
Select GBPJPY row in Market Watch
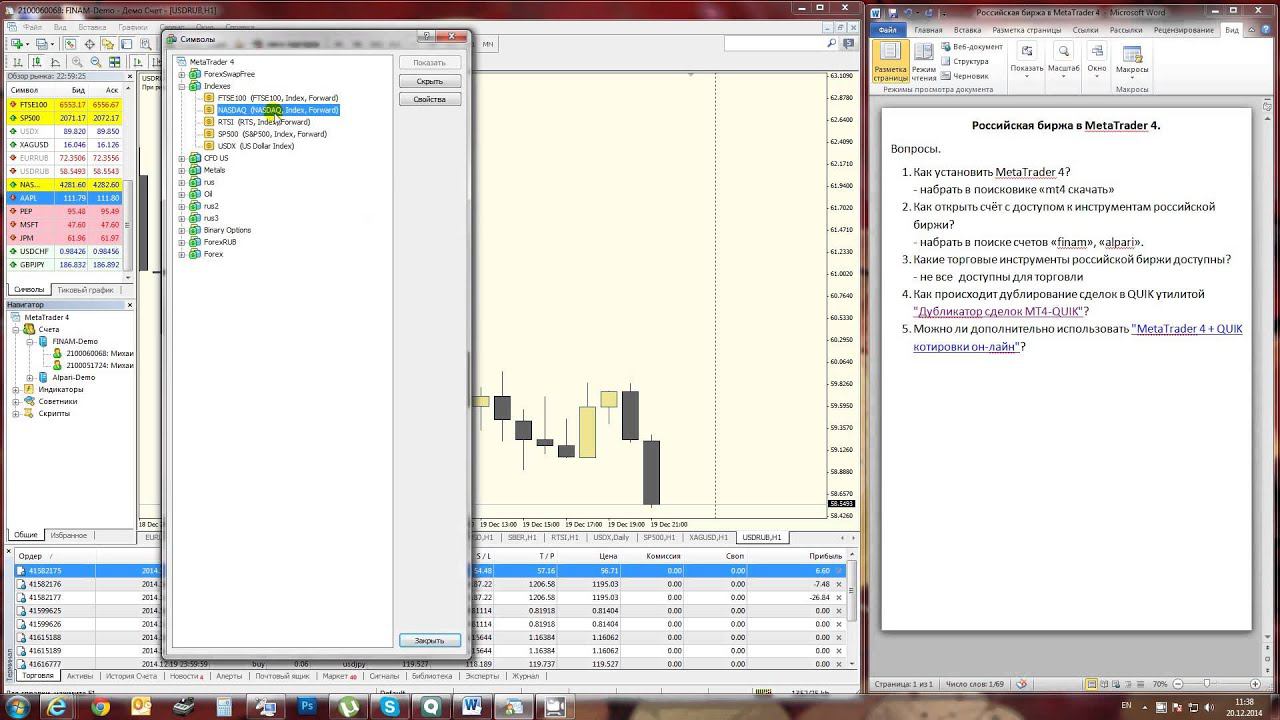[x=66, y=265]
